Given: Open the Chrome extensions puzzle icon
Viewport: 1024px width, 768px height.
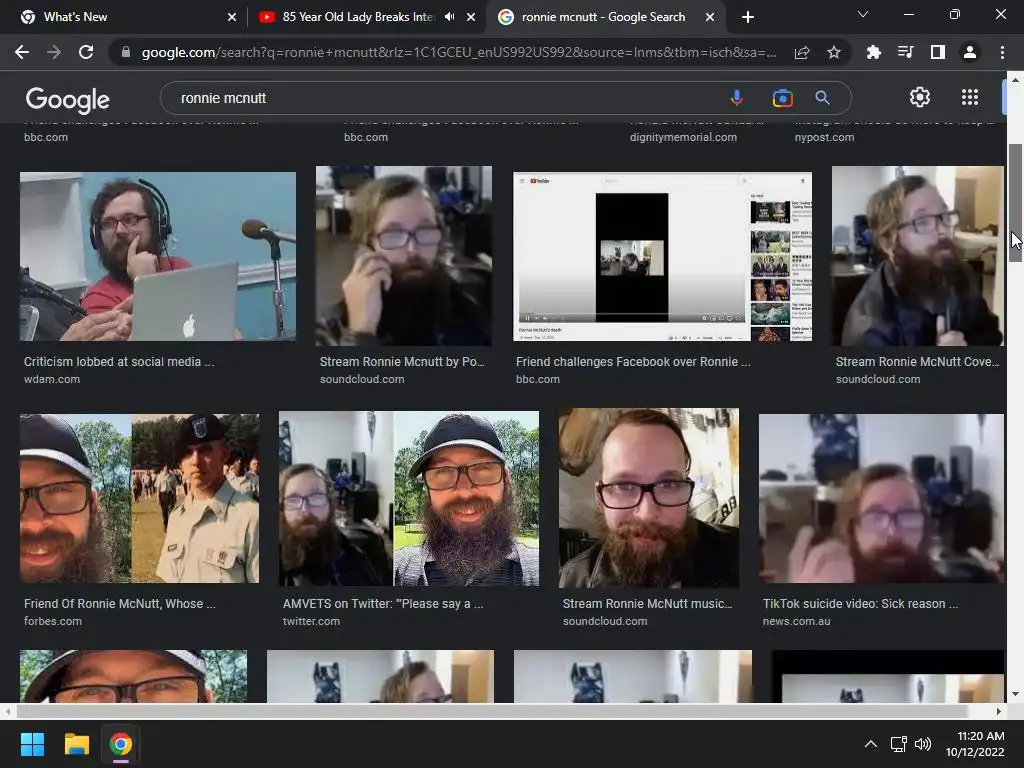Looking at the screenshot, I should click(874, 52).
